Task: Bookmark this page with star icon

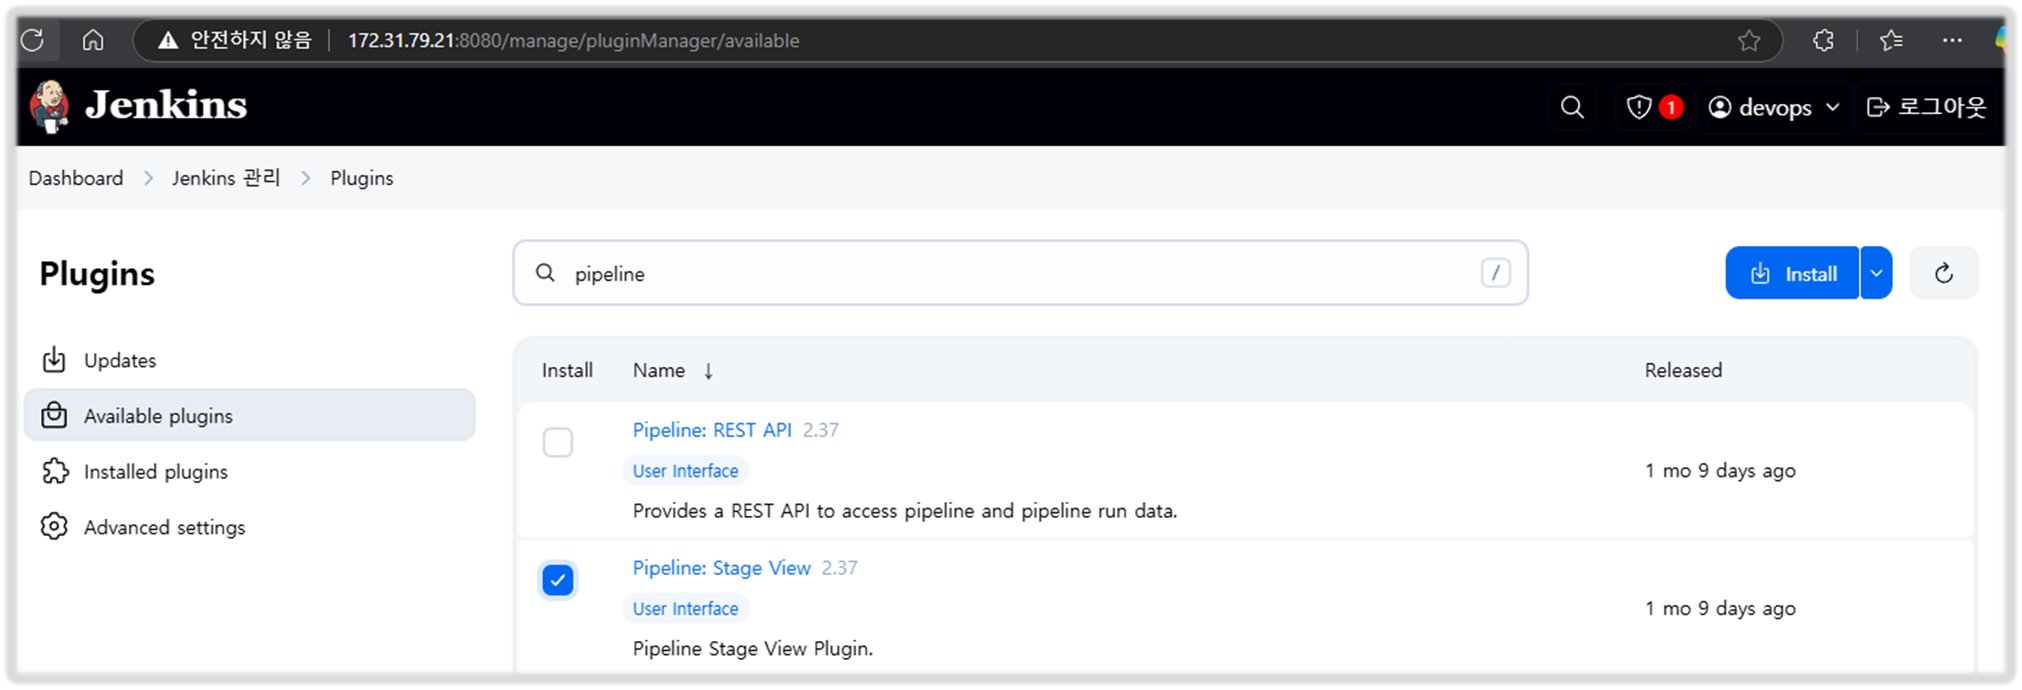Action: [1749, 40]
